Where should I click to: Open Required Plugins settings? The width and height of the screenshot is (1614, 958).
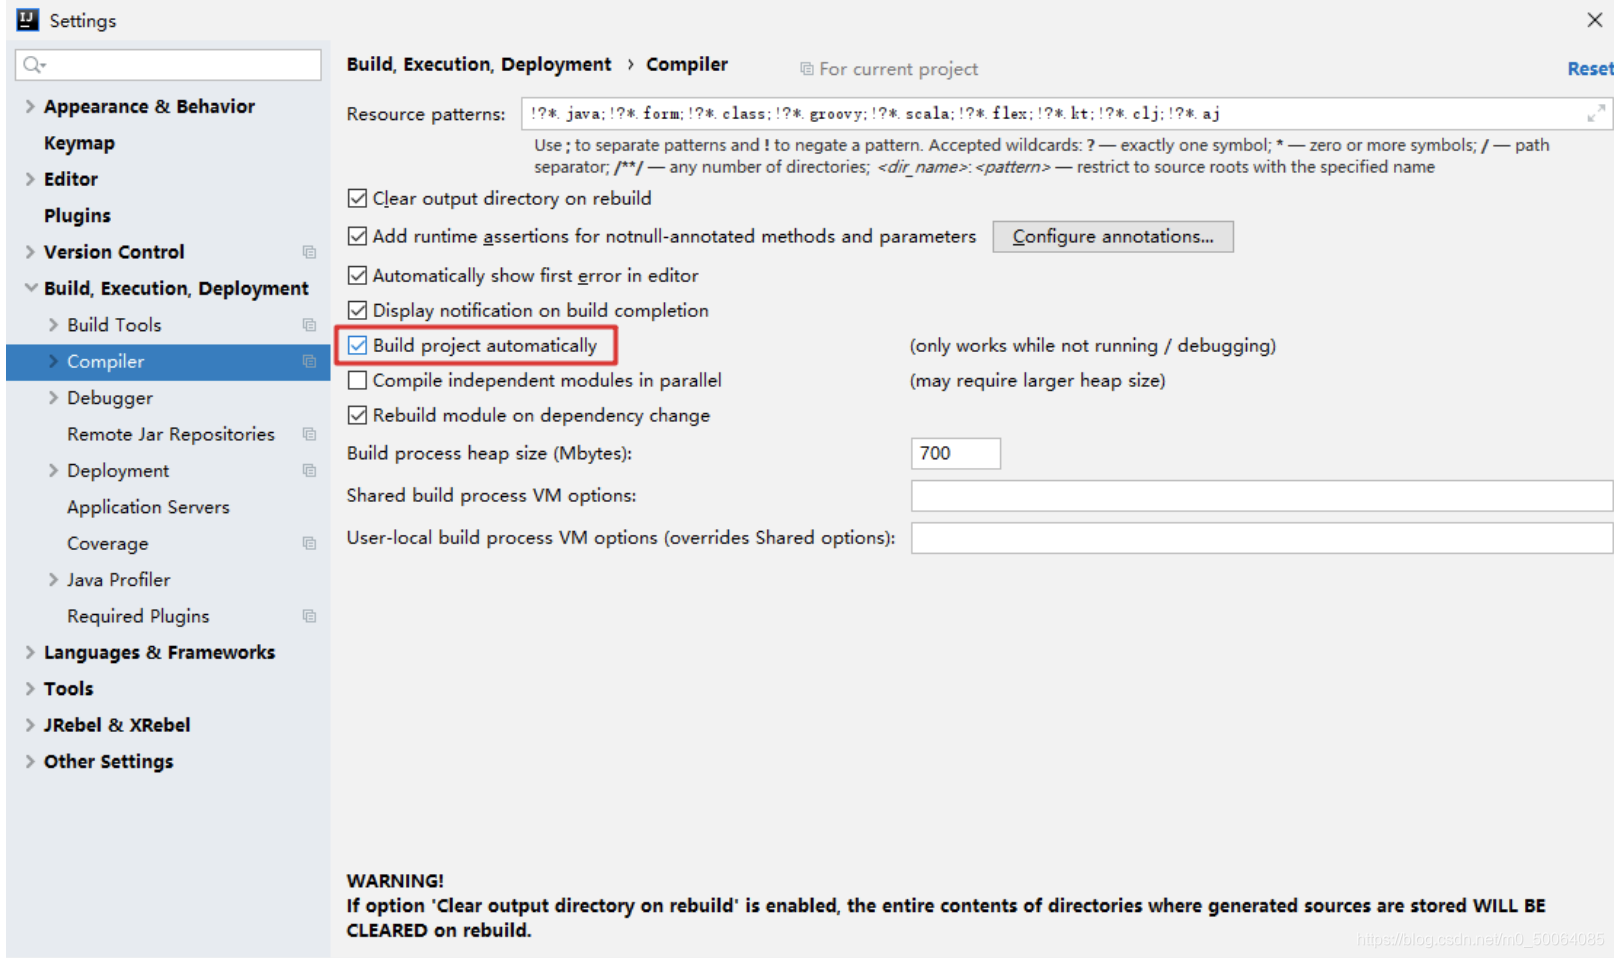(138, 616)
